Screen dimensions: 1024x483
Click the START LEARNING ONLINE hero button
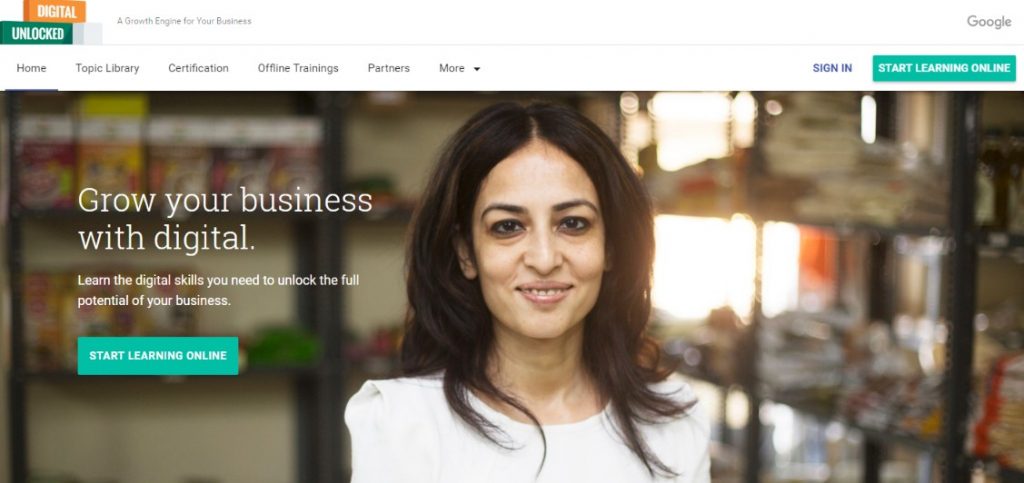pyautogui.click(x=158, y=356)
